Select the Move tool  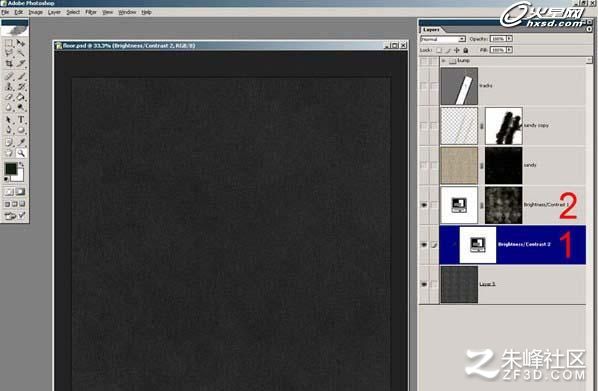click(x=21, y=43)
